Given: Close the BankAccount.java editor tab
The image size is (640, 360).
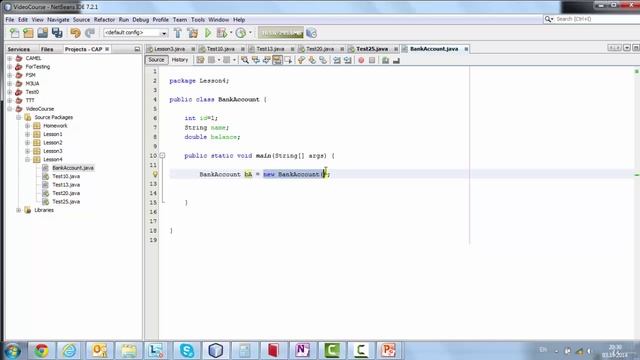Looking at the screenshot, I should pyautogui.click(x=466, y=49).
